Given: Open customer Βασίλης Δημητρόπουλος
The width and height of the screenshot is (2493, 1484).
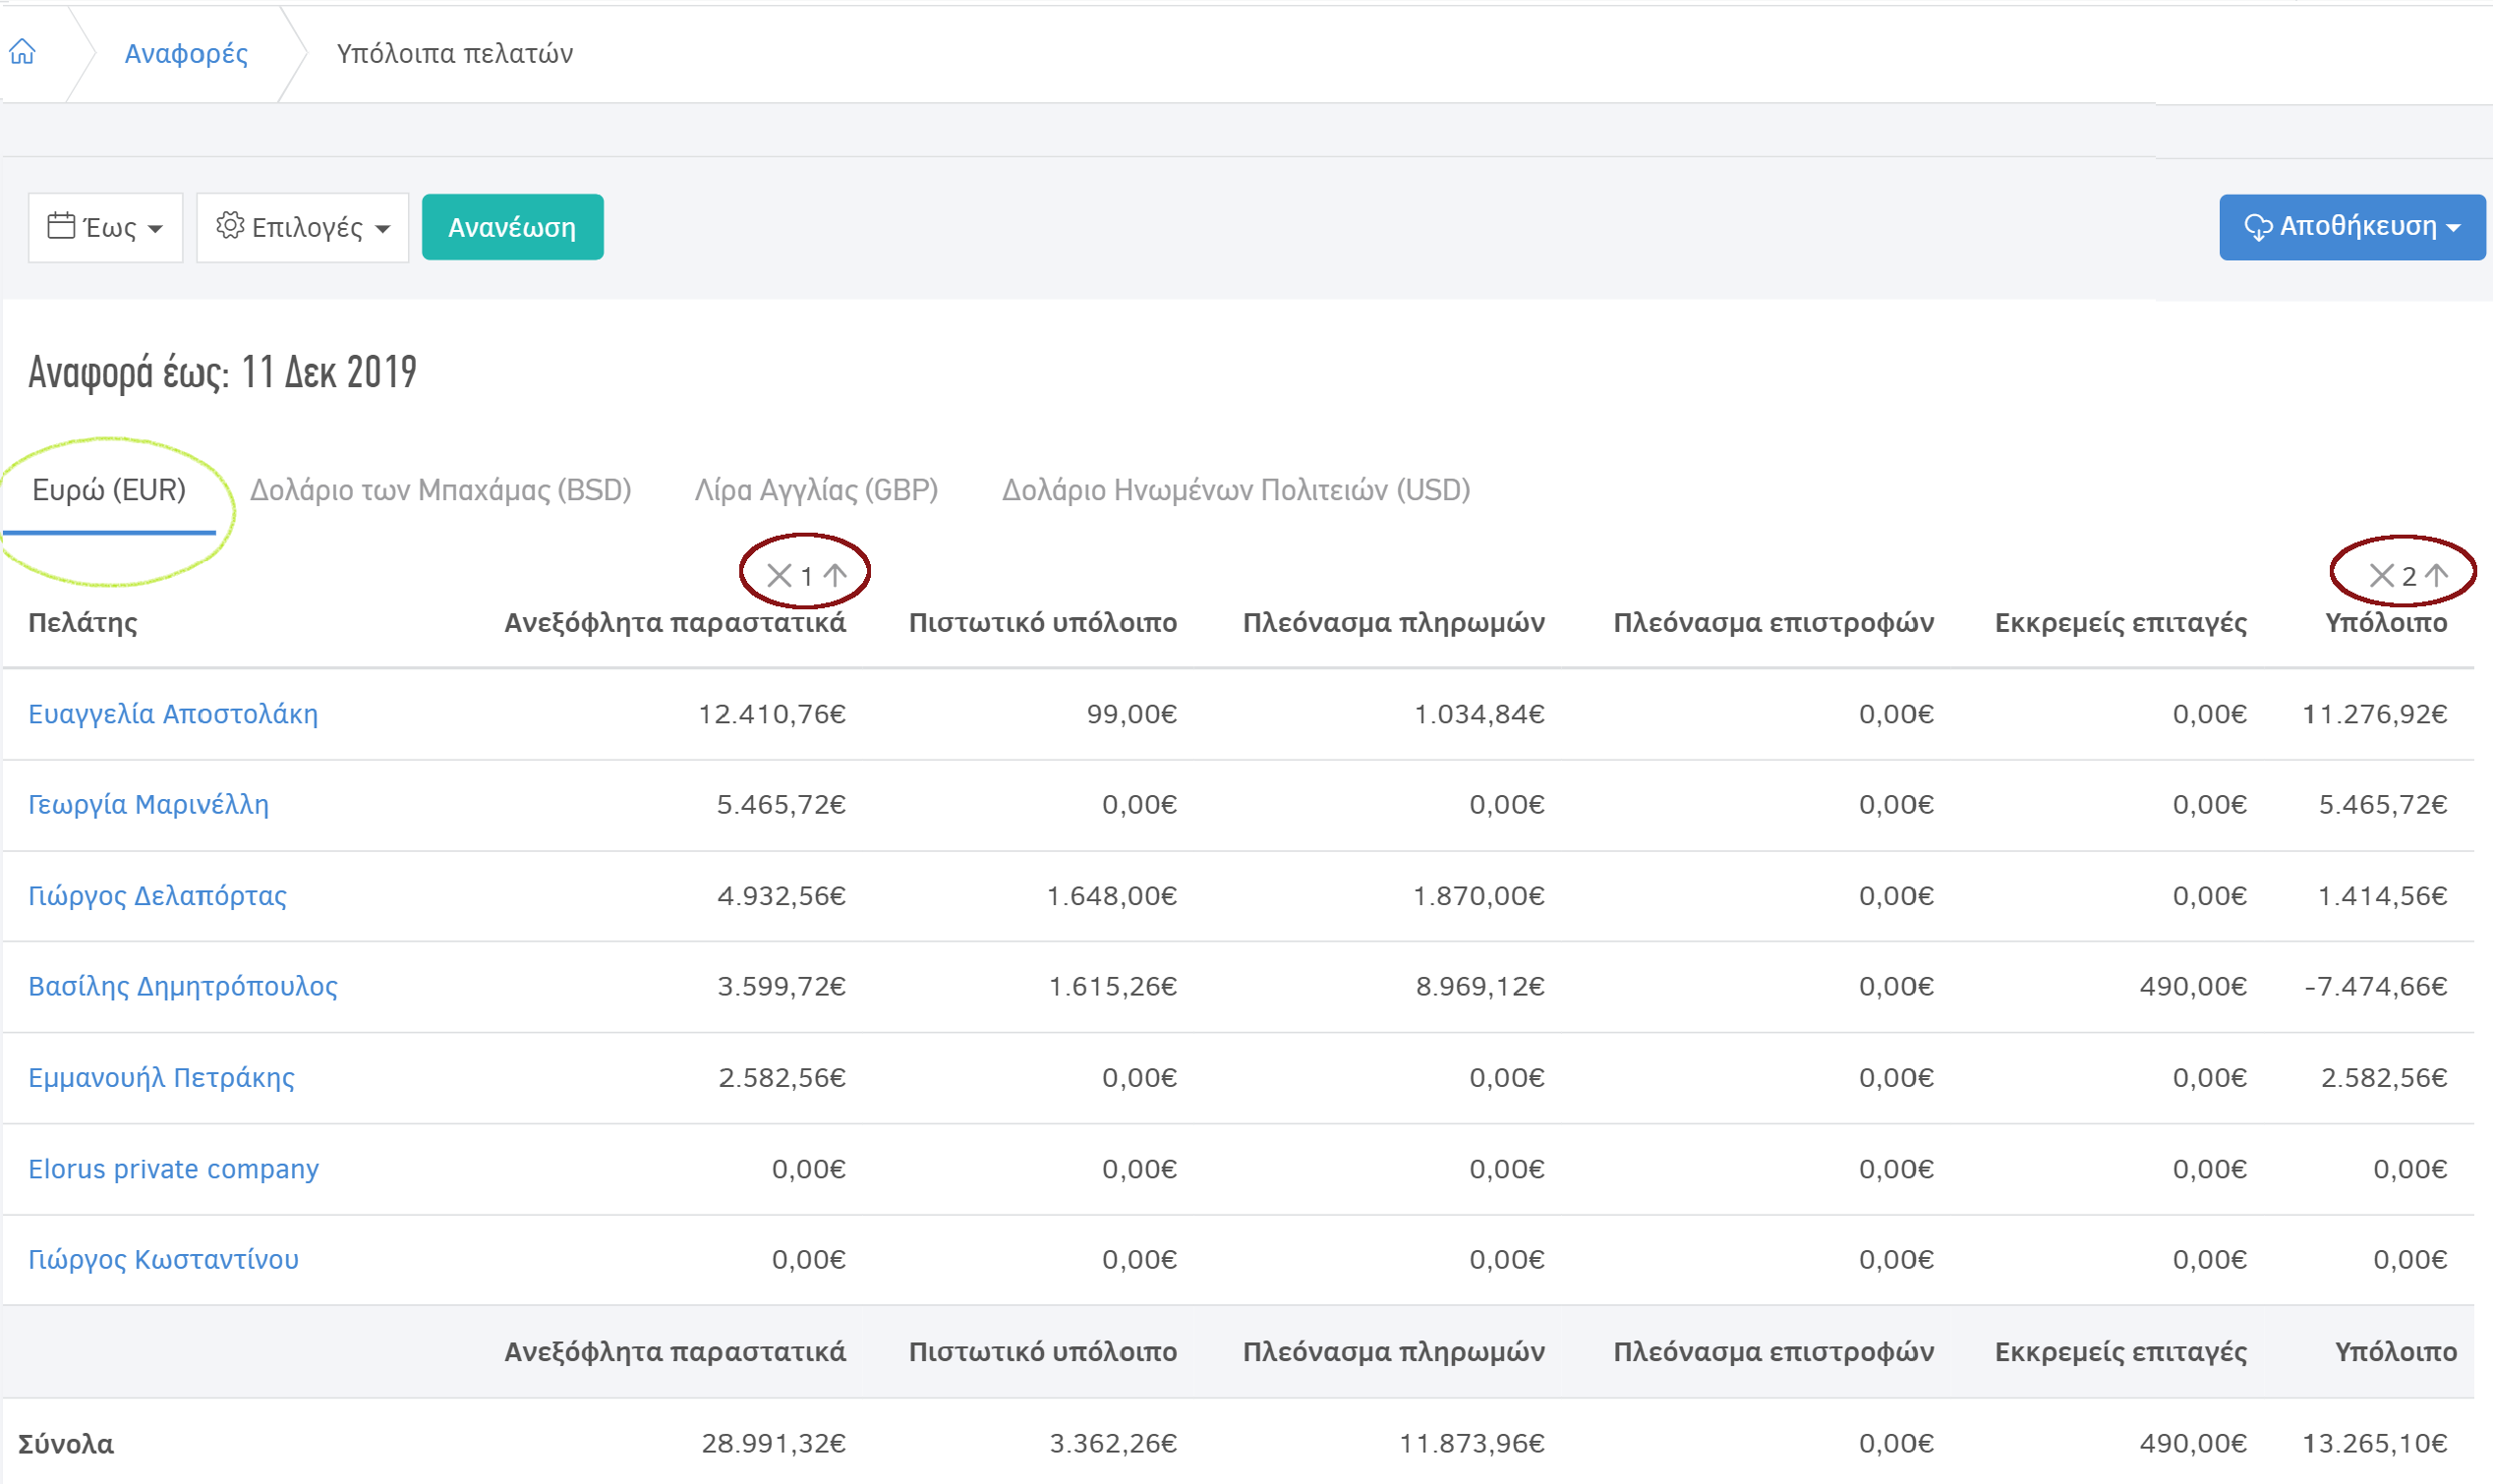Looking at the screenshot, I should (x=183, y=987).
